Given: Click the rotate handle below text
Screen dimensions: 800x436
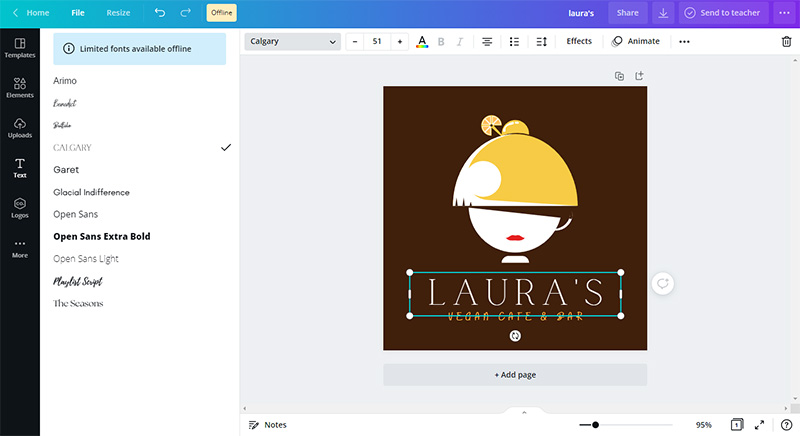Looking at the screenshot, I should point(515,336).
